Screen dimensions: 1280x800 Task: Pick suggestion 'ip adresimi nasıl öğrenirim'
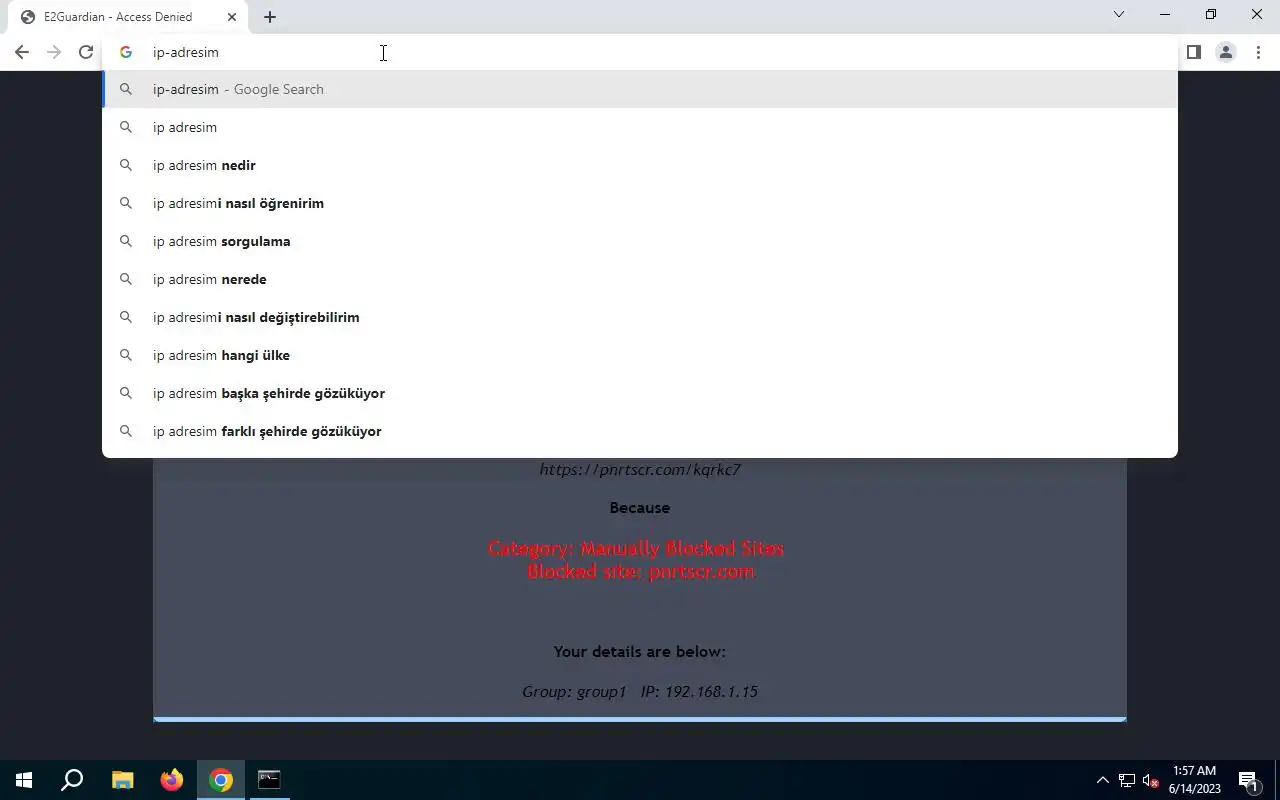(x=640, y=203)
